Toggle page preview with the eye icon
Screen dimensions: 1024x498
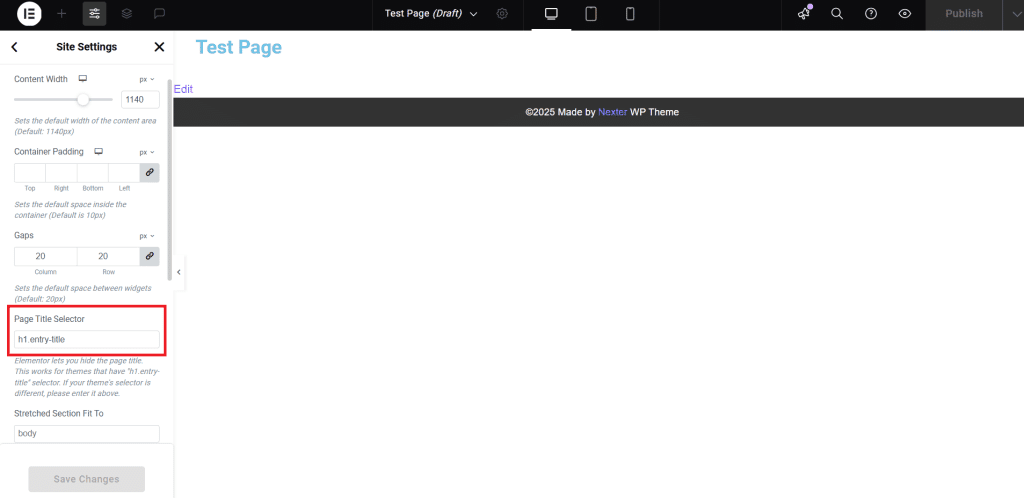point(905,14)
